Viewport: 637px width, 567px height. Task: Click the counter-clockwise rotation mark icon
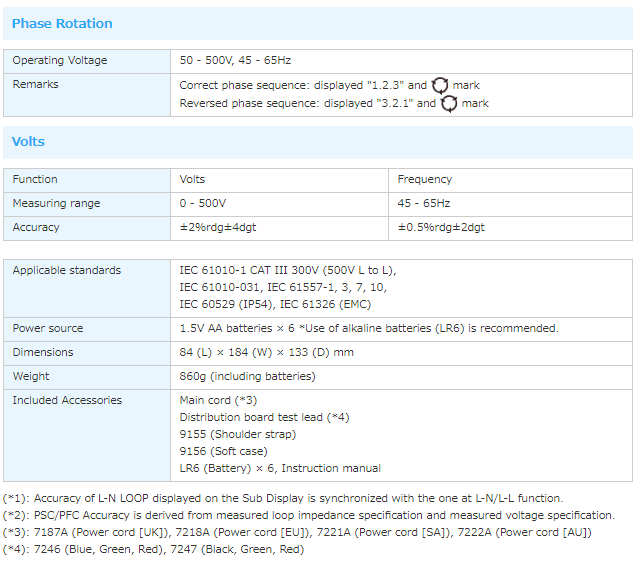(x=449, y=103)
